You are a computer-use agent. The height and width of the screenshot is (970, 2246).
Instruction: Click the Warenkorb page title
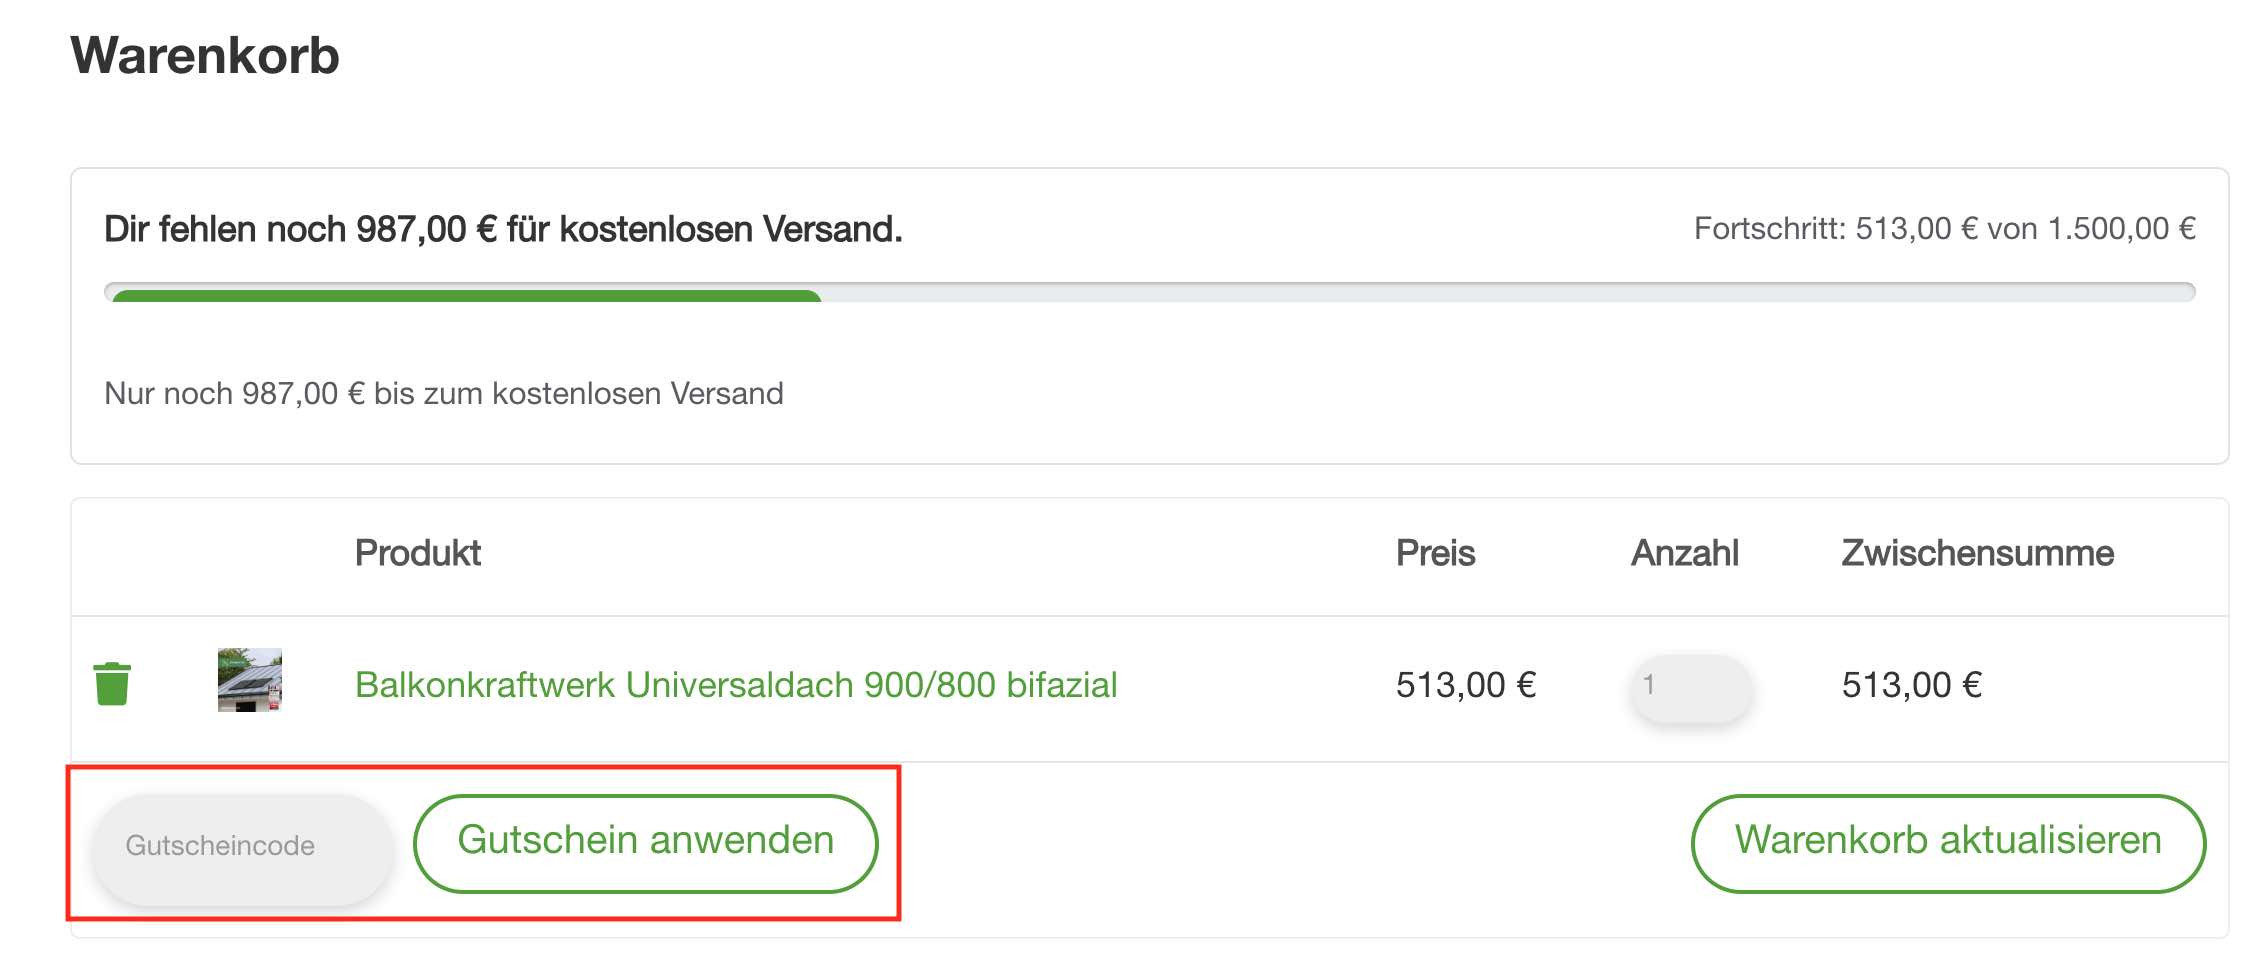[205, 55]
